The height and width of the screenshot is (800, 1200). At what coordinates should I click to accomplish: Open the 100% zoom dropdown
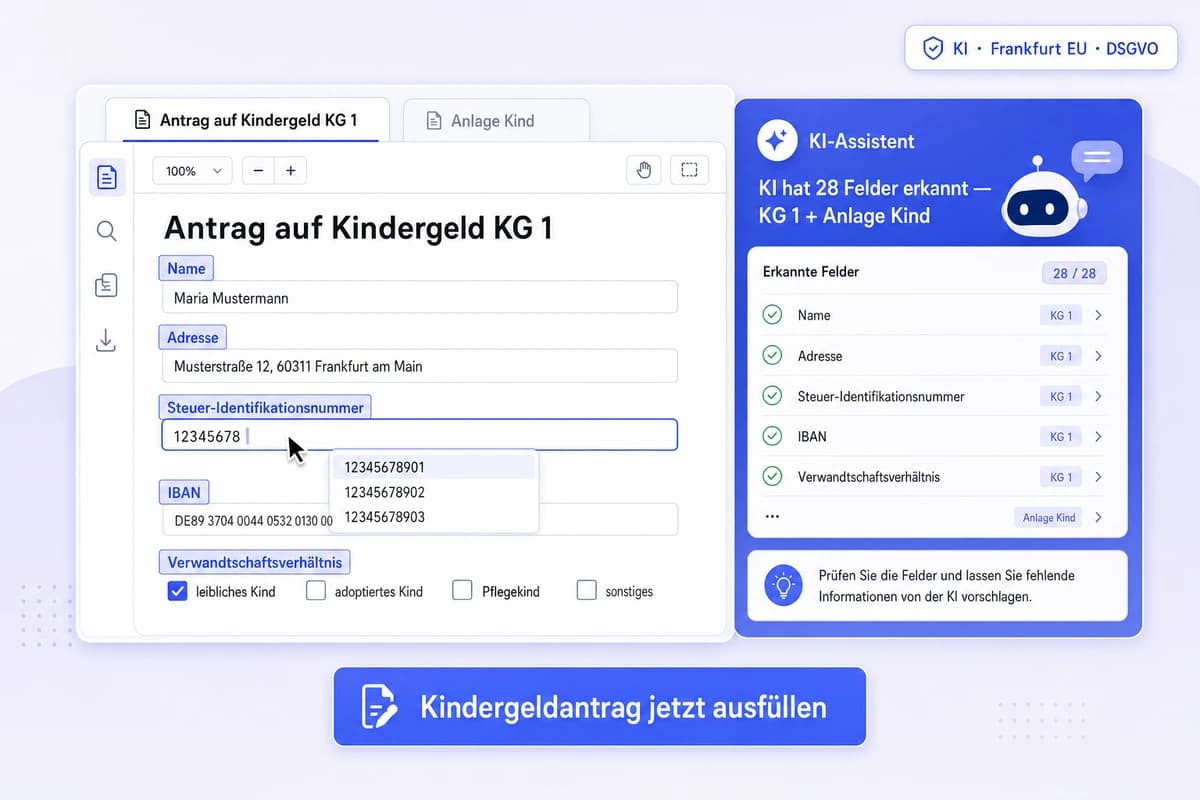click(x=193, y=171)
